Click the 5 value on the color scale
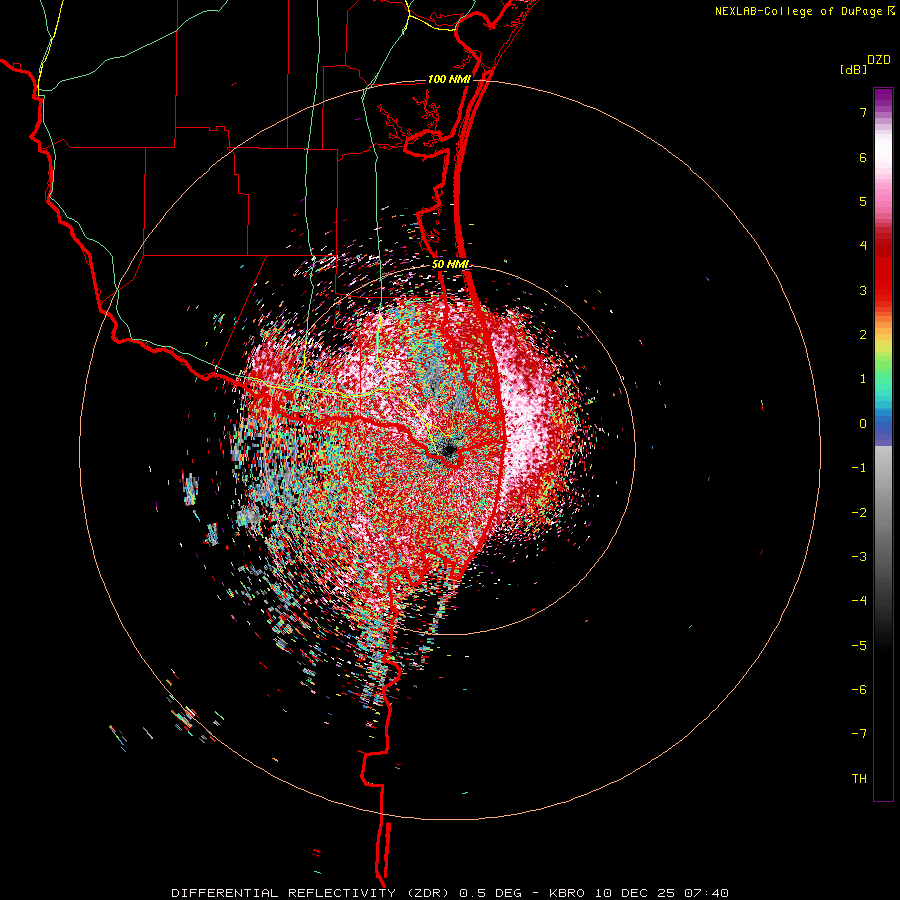 pos(863,201)
